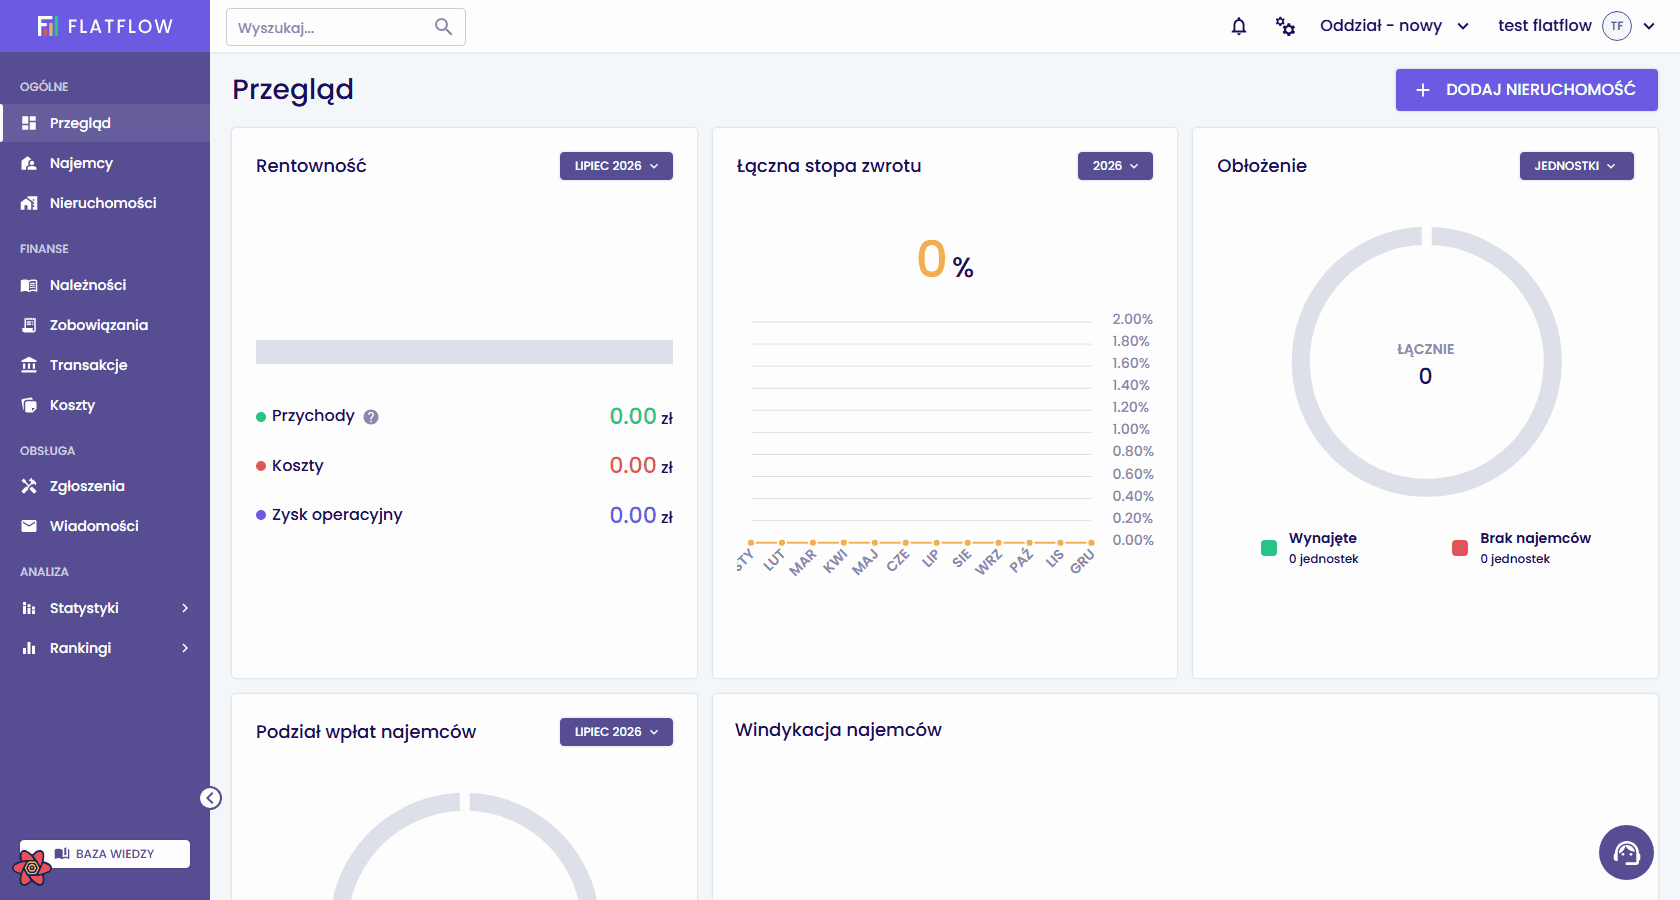Open the notifications bell icon
The width and height of the screenshot is (1680, 900).
[1239, 26]
